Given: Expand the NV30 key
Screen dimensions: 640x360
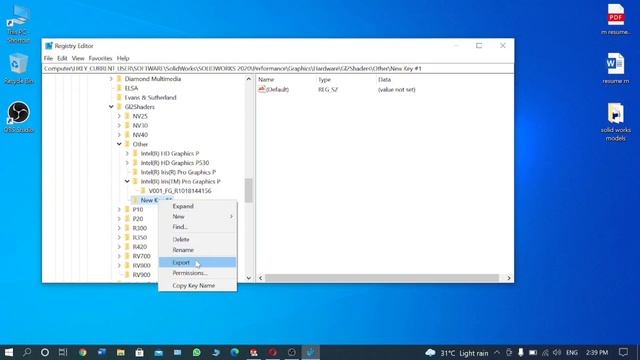Looking at the screenshot, I should pyautogui.click(x=119, y=126).
